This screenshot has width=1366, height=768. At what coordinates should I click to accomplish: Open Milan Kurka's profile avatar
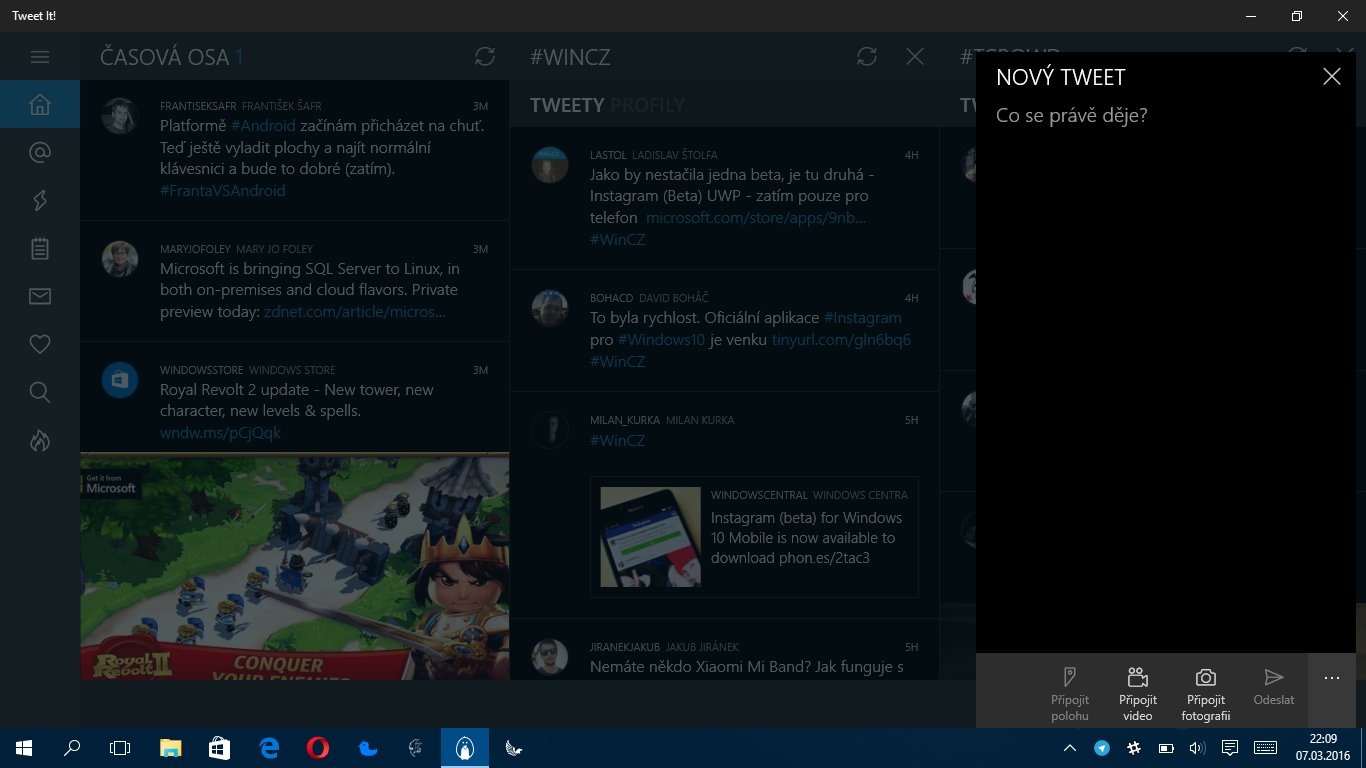pos(550,430)
